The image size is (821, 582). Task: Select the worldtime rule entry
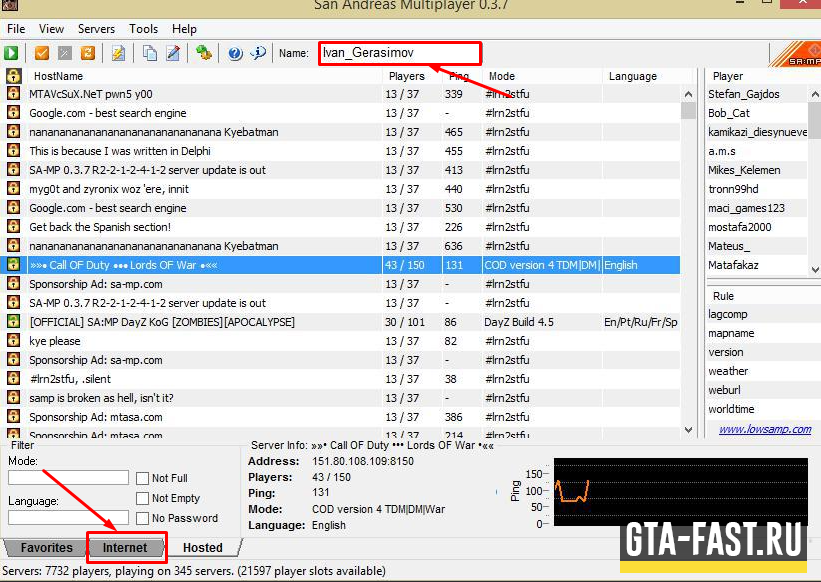(x=731, y=409)
